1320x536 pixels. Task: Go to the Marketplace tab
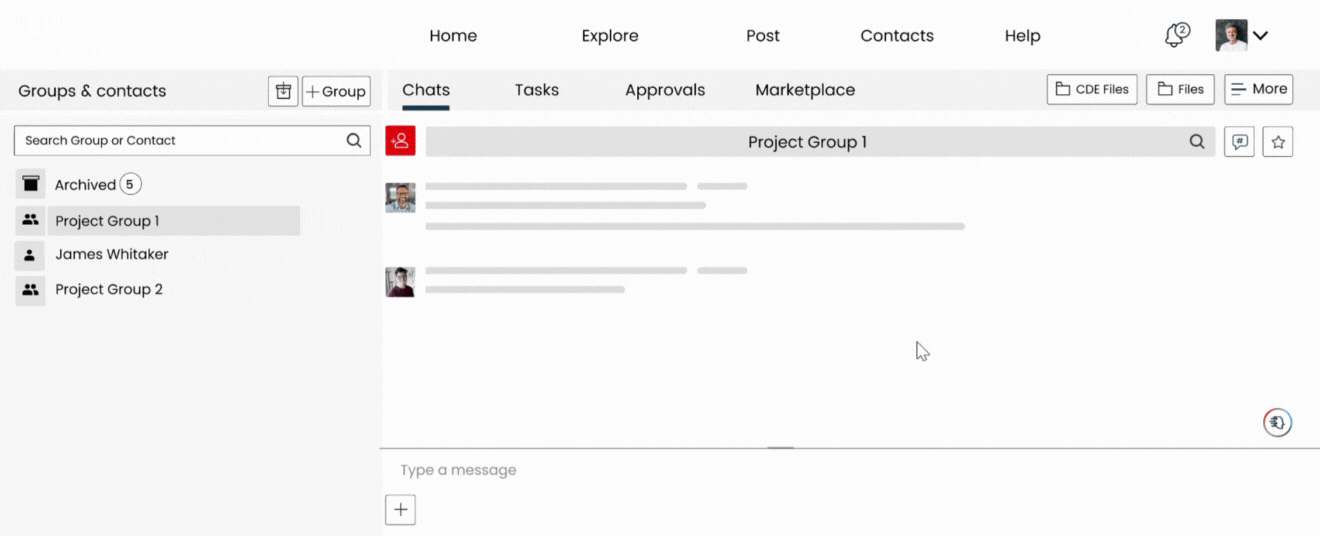pos(804,90)
